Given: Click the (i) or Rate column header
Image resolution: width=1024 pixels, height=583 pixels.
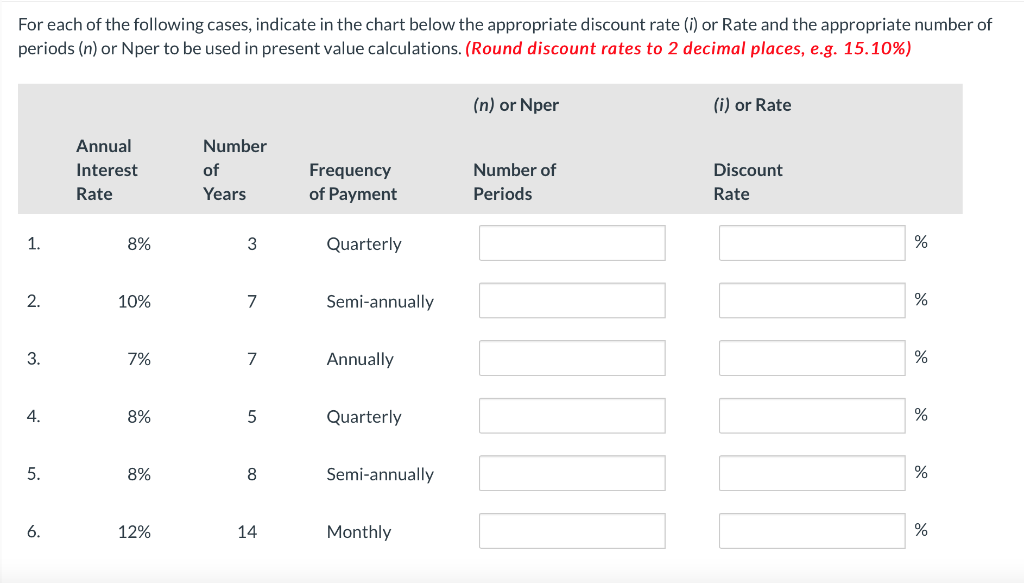Looking at the screenshot, I should click(752, 105).
